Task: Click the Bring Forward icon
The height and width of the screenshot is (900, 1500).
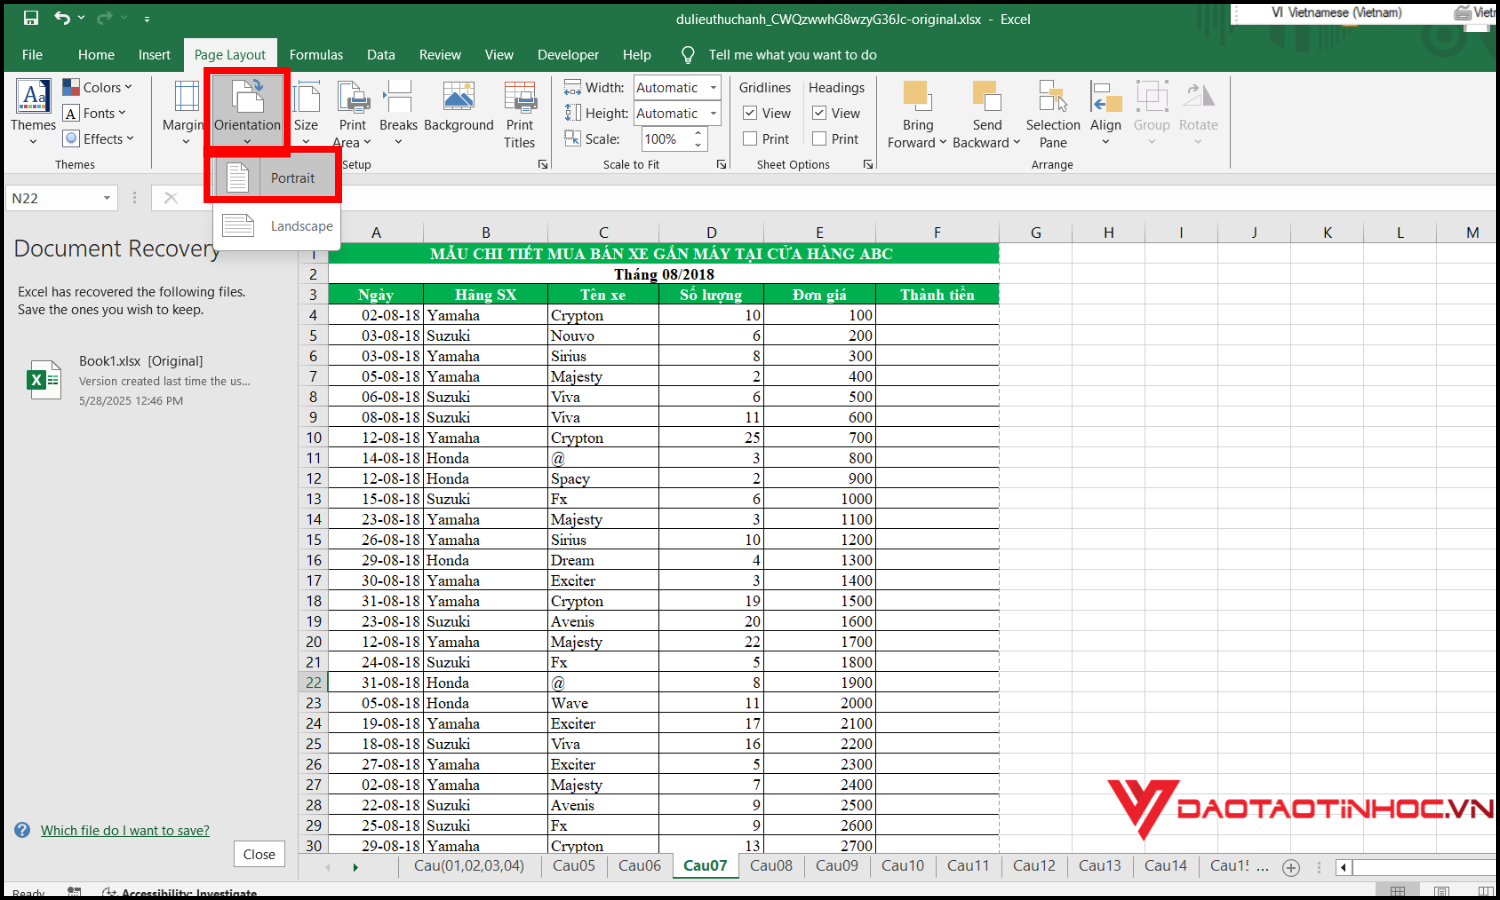Action: click(917, 98)
